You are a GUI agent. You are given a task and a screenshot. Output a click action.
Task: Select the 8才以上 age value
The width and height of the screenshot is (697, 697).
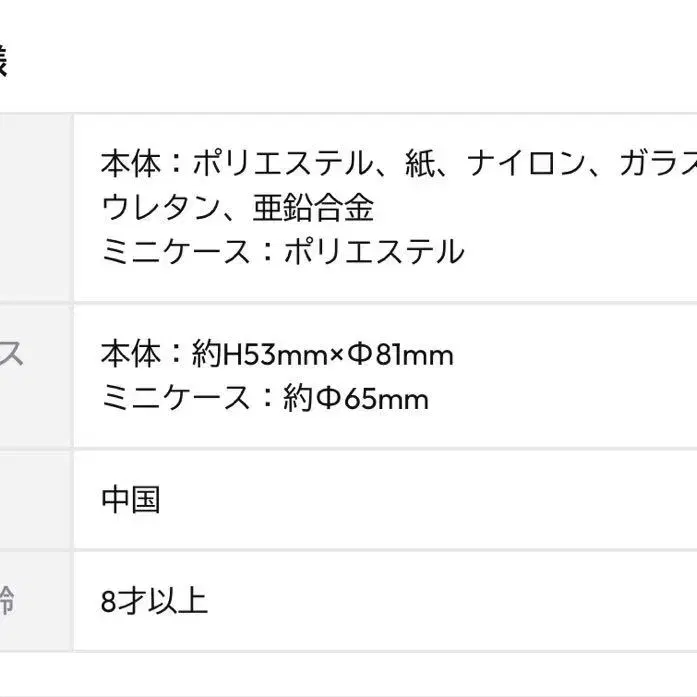tap(154, 601)
